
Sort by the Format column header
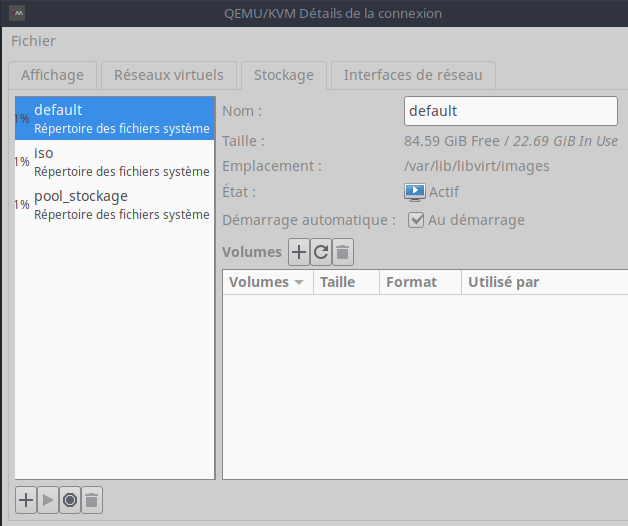click(x=421, y=282)
